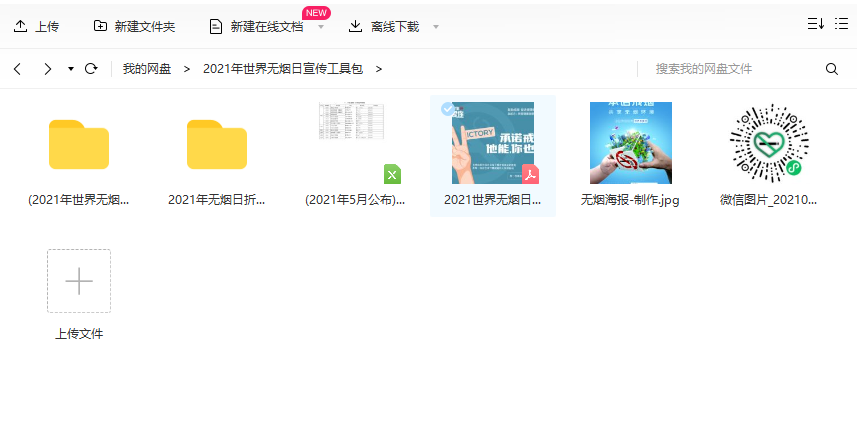Viewport: 857px width, 429px height.
Task: Go back with the left arrow
Action: [x=17, y=69]
